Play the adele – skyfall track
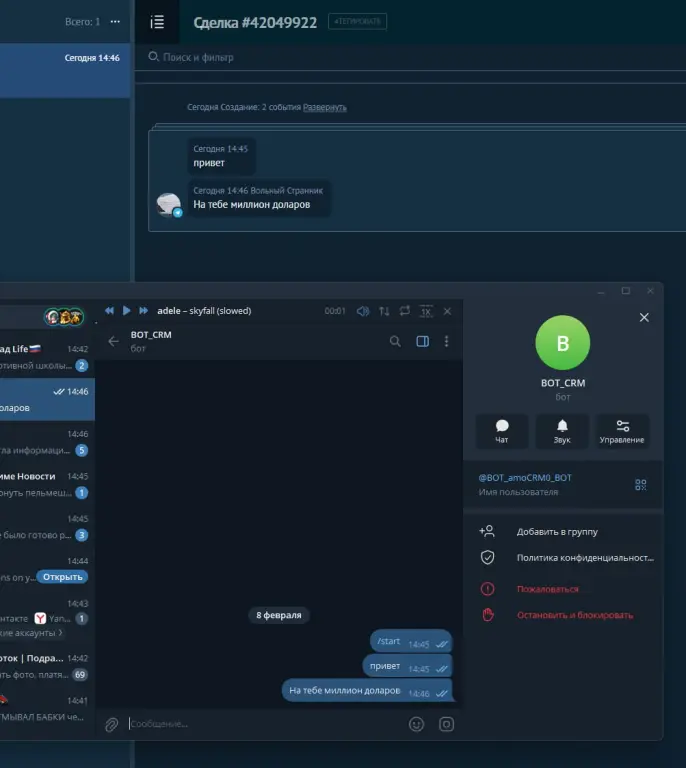The image size is (686, 768). [x=127, y=311]
